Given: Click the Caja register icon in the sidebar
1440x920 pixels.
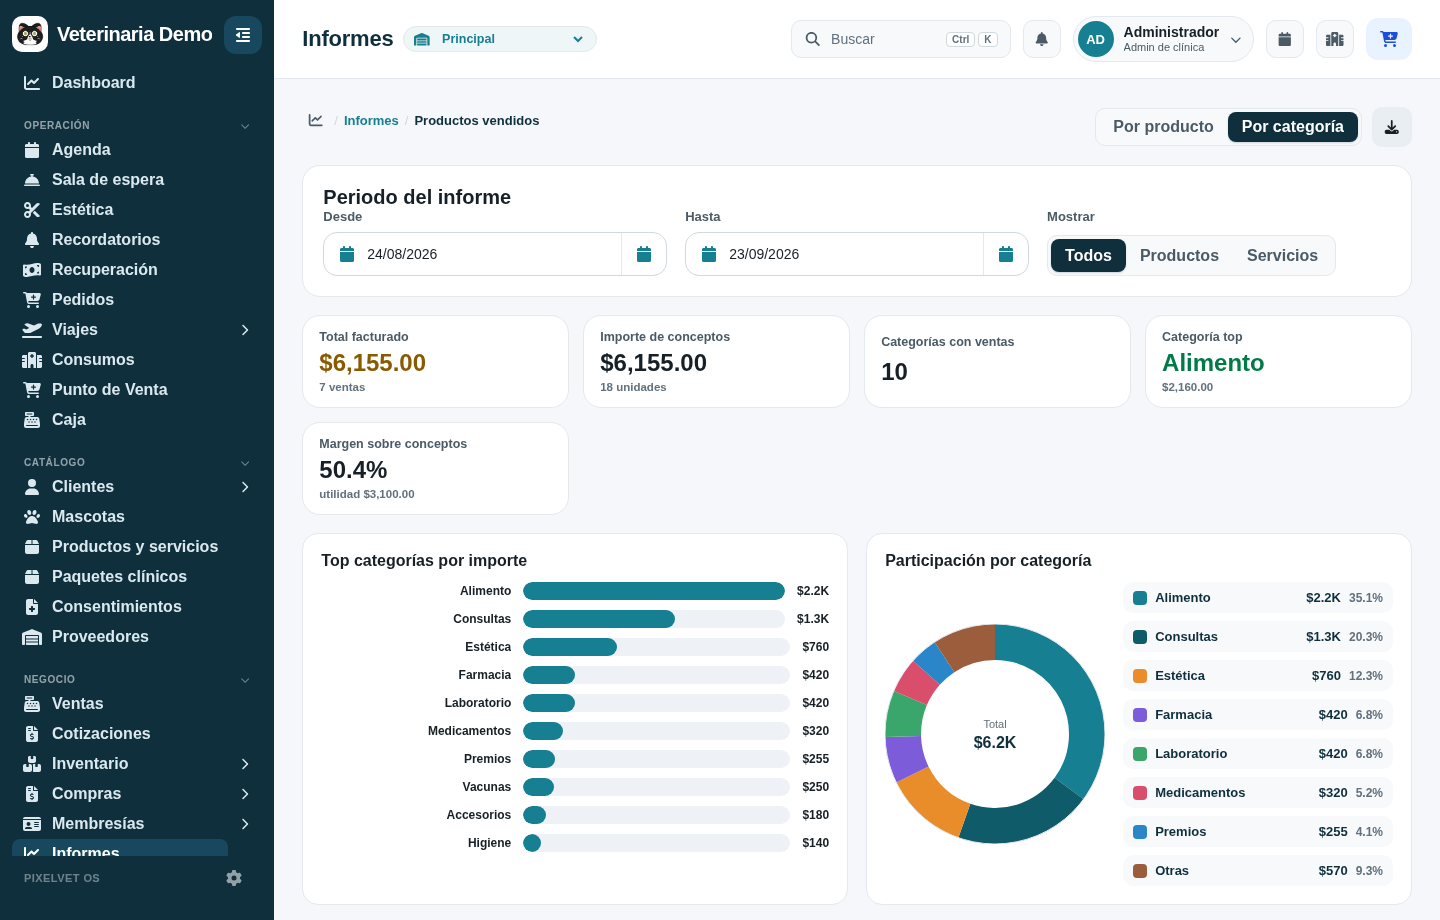Looking at the screenshot, I should click(x=32, y=420).
